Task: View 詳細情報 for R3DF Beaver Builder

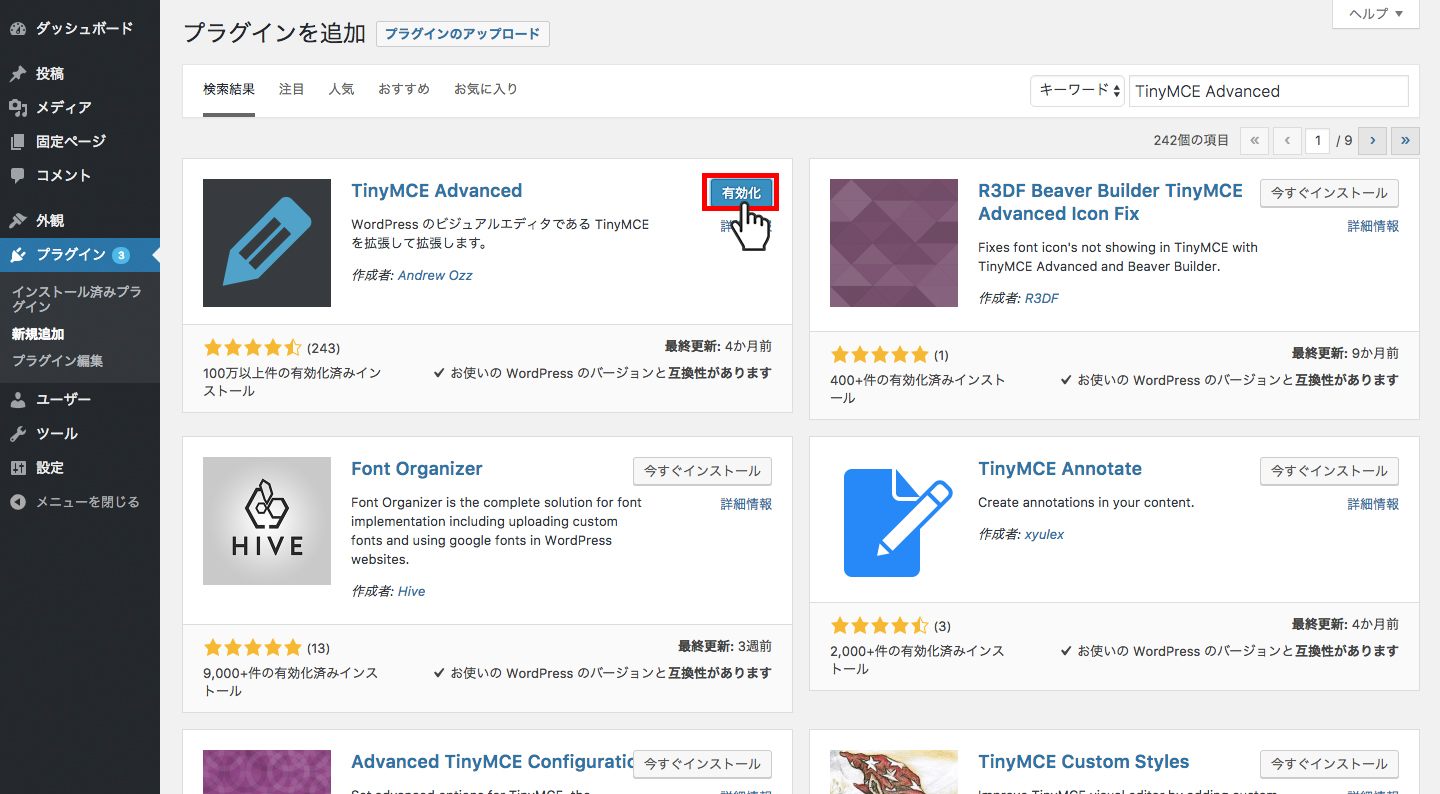Action: pos(1373,226)
